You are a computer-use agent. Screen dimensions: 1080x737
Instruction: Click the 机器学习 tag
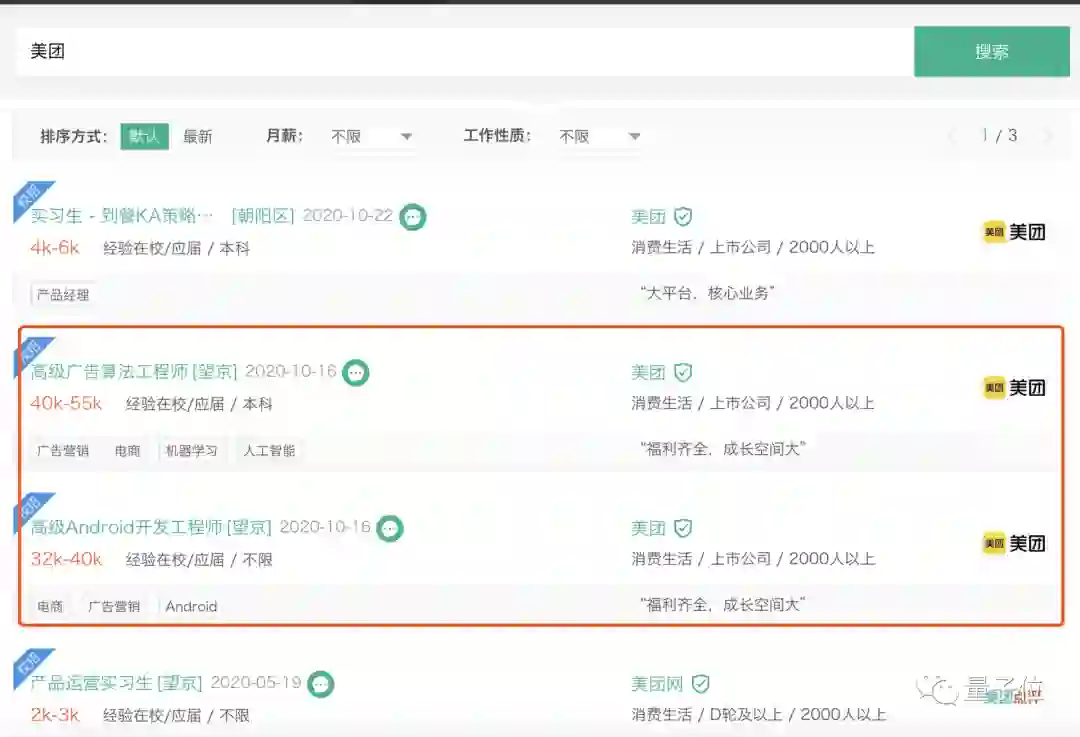tap(191, 450)
